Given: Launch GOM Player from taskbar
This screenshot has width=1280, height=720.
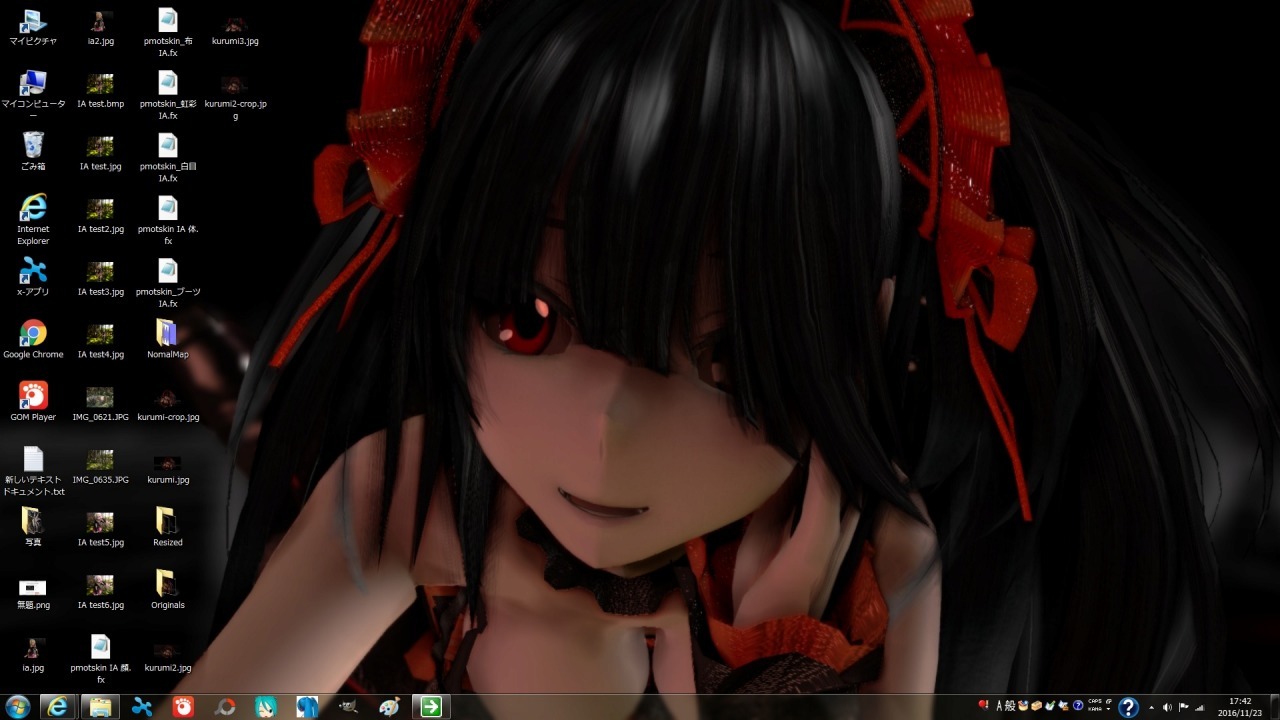Looking at the screenshot, I should click(183, 707).
